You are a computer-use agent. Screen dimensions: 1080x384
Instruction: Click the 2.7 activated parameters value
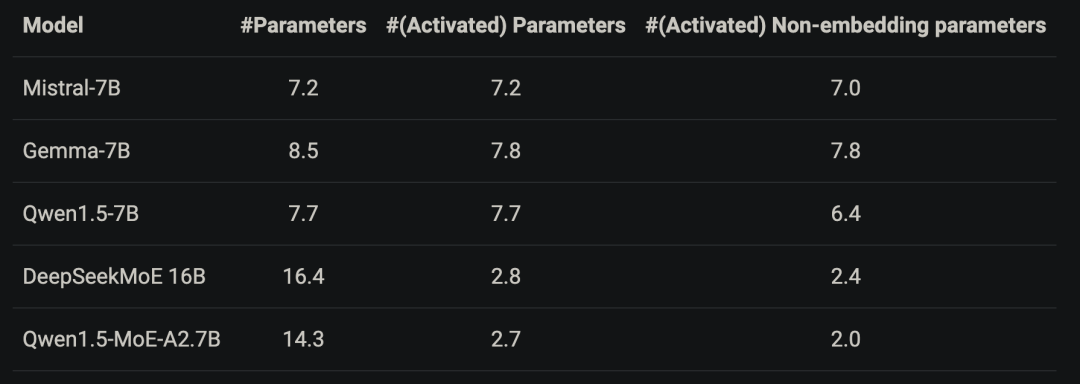tap(506, 339)
